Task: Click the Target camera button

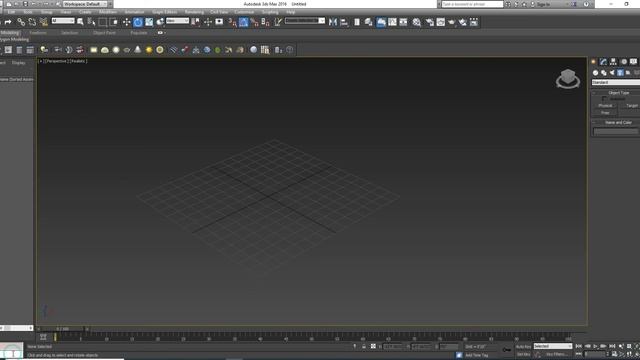Action: click(631, 106)
